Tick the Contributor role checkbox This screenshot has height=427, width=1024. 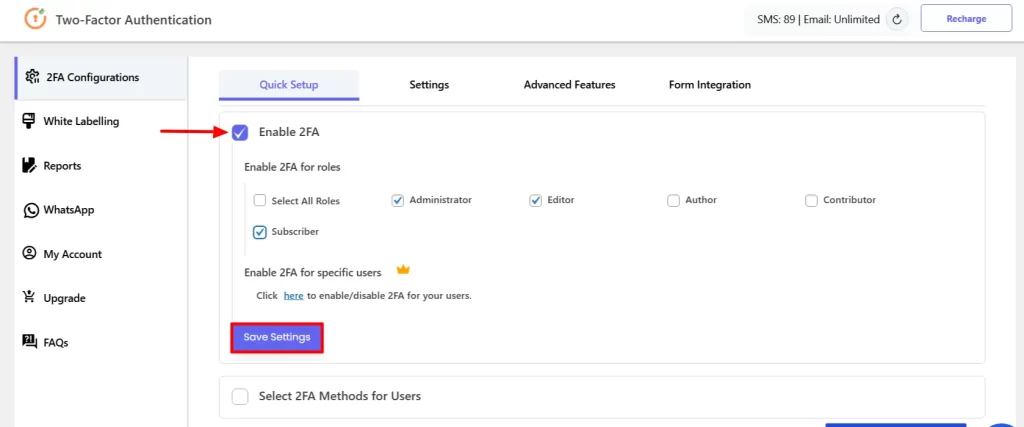pyautogui.click(x=811, y=200)
